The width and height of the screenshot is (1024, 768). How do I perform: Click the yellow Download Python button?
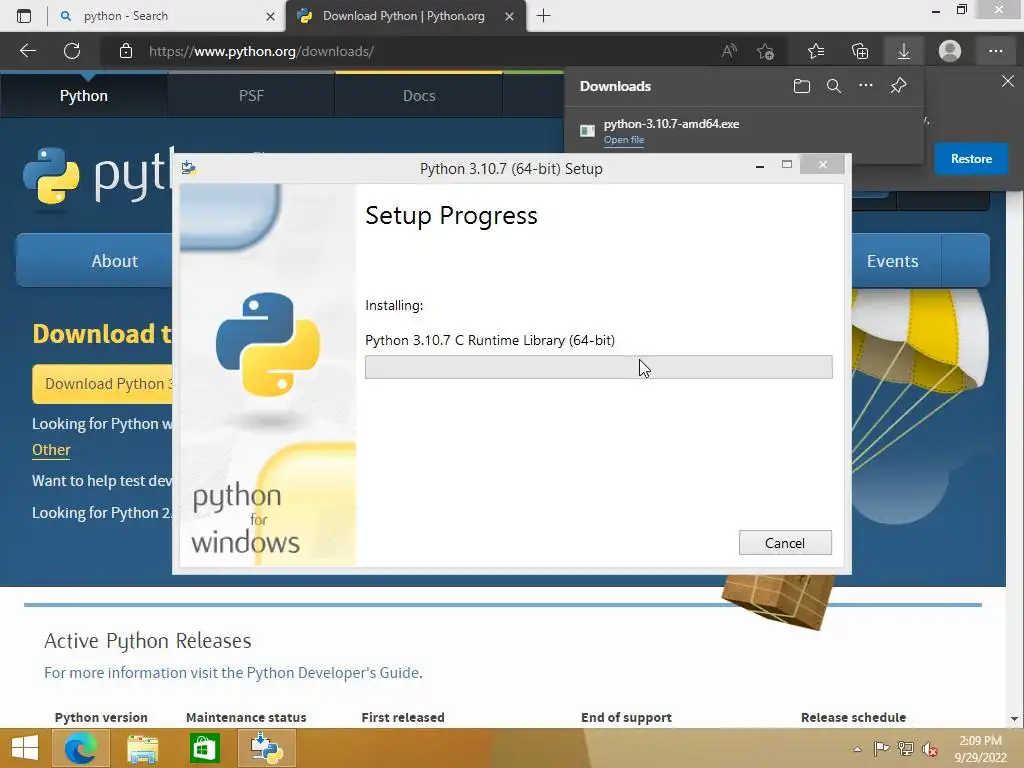click(103, 383)
